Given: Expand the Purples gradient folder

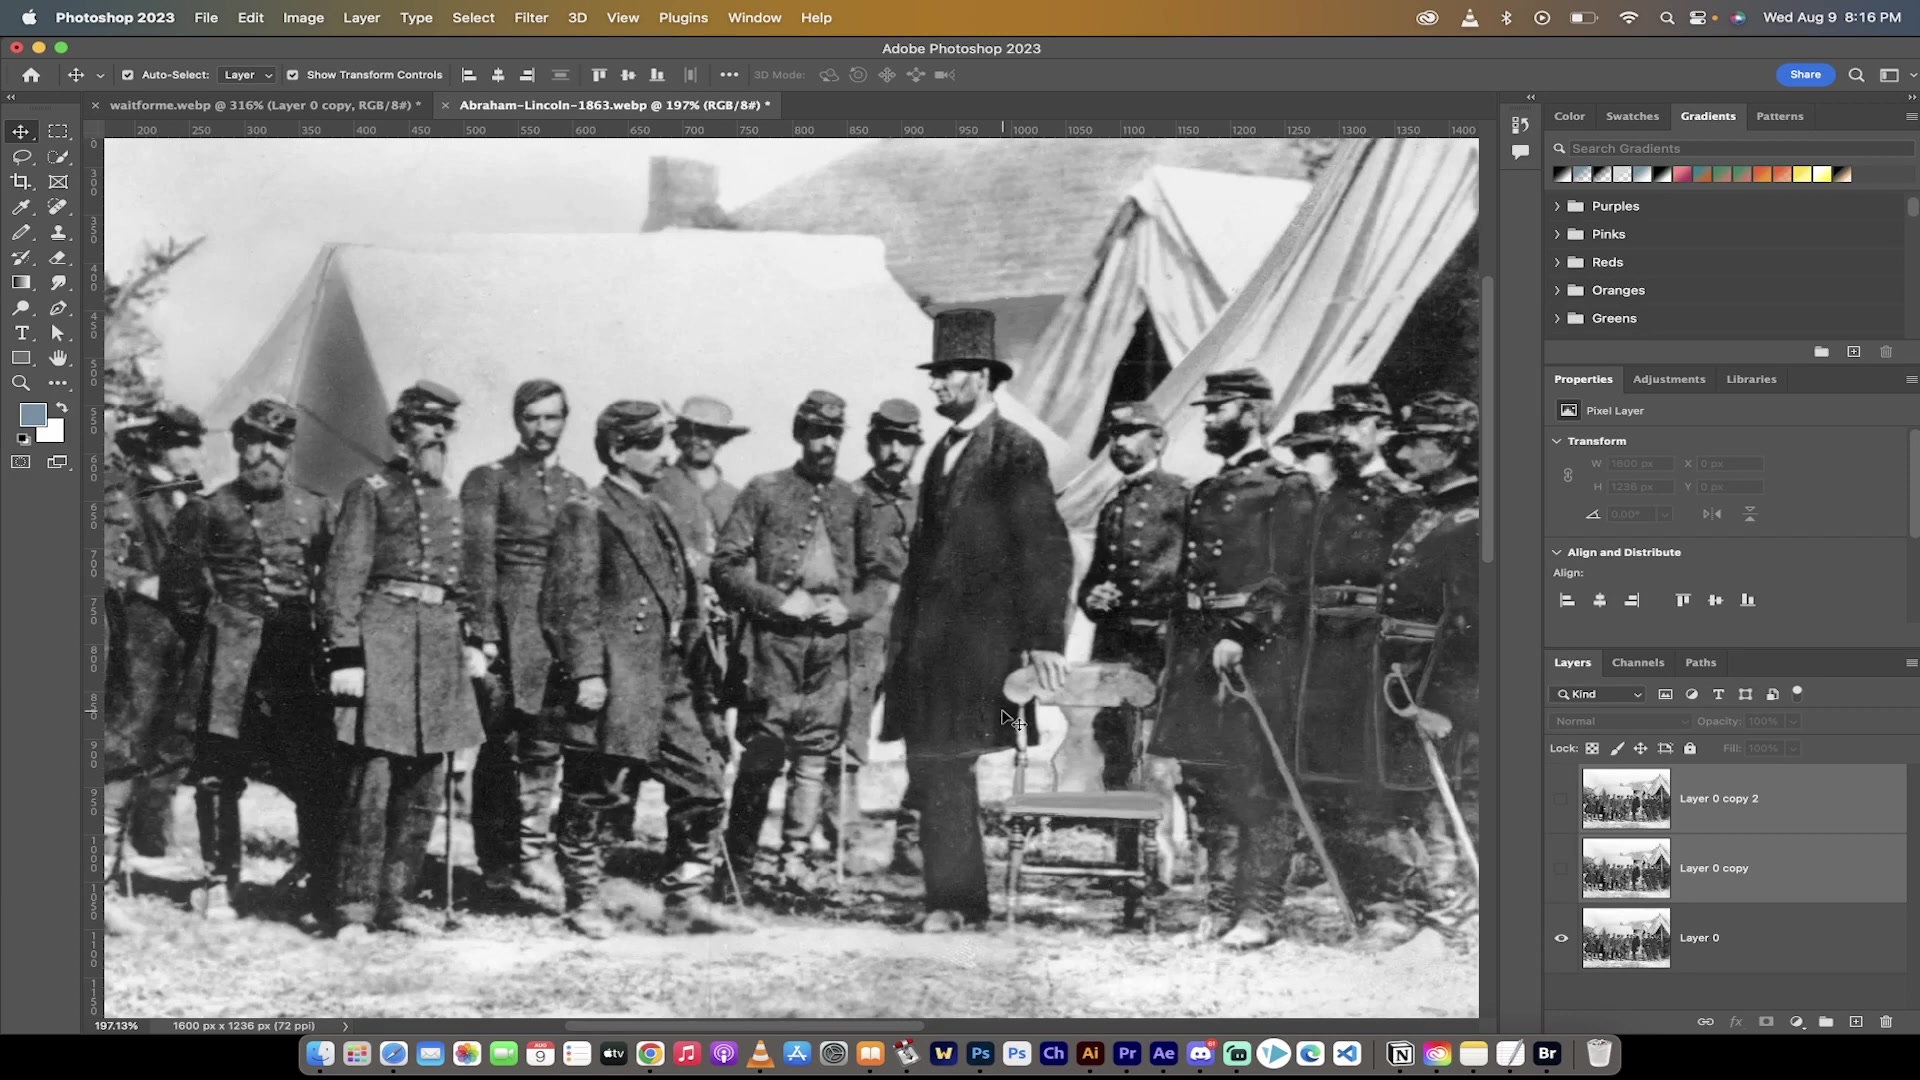Looking at the screenshot, I should pos(1557,206).
